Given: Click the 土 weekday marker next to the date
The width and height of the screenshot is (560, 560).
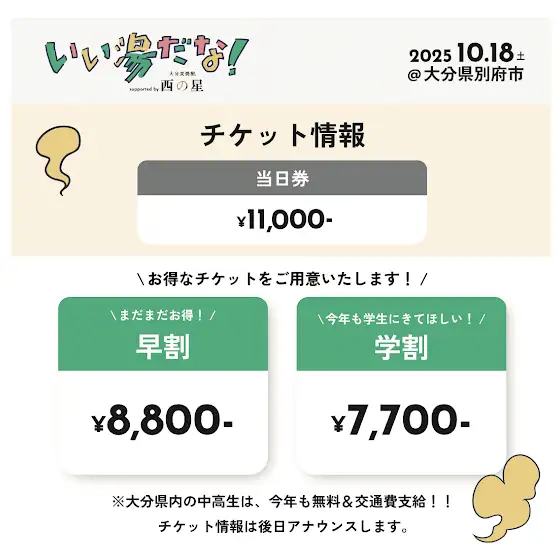Looking at the screenshot, I should pyautogui.click(x=520, y=56).
